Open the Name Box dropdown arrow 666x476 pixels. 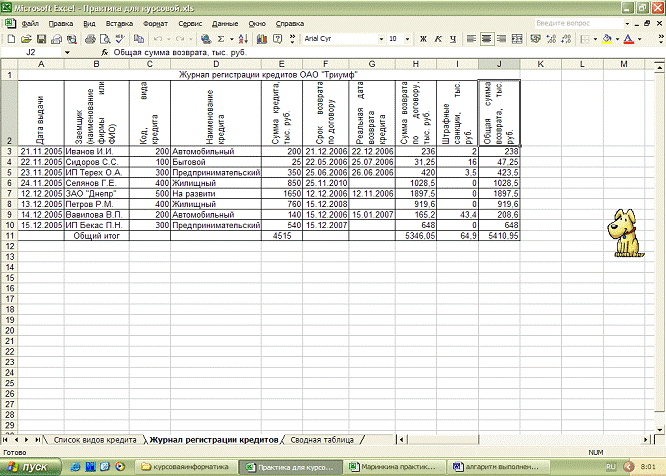coord(68,51)
